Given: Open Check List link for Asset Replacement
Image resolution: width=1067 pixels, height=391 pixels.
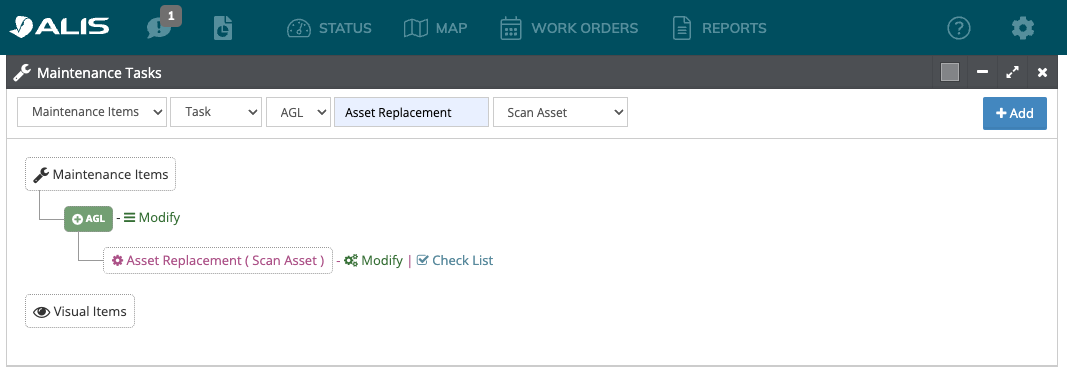Looking at the screenshot, I should [455, 260].
